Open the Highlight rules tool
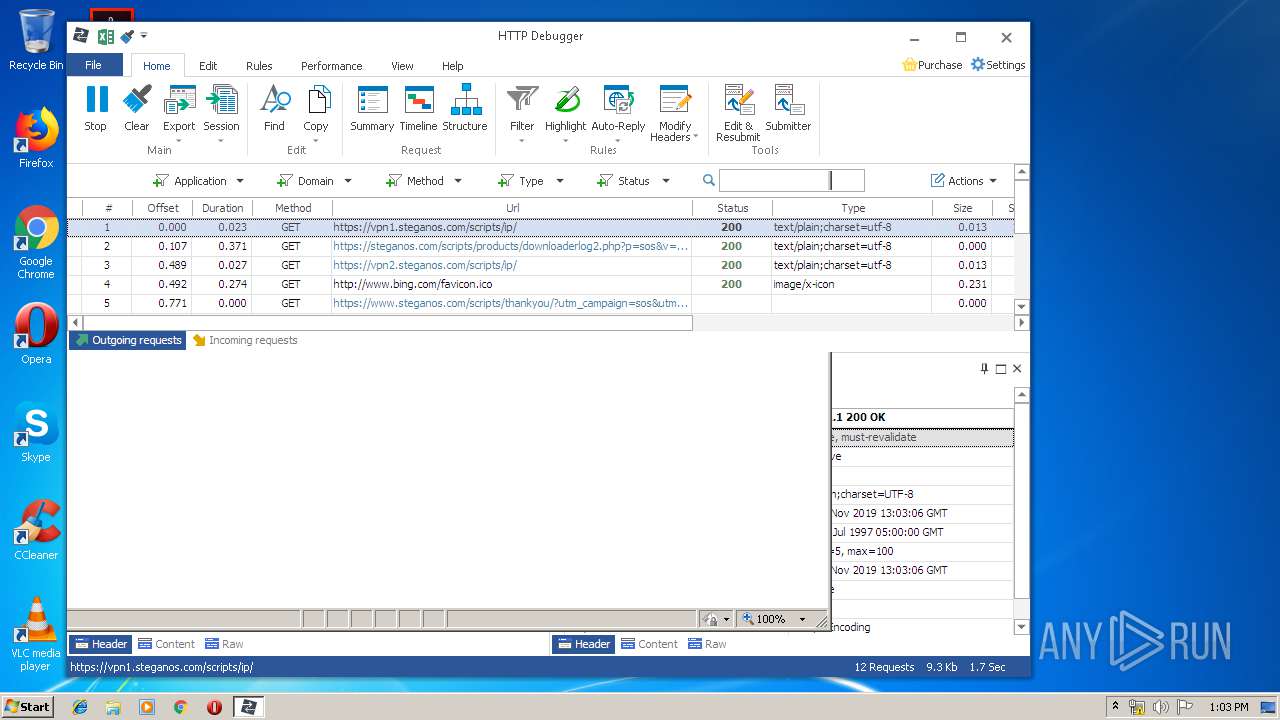 (x=566, y=112)
